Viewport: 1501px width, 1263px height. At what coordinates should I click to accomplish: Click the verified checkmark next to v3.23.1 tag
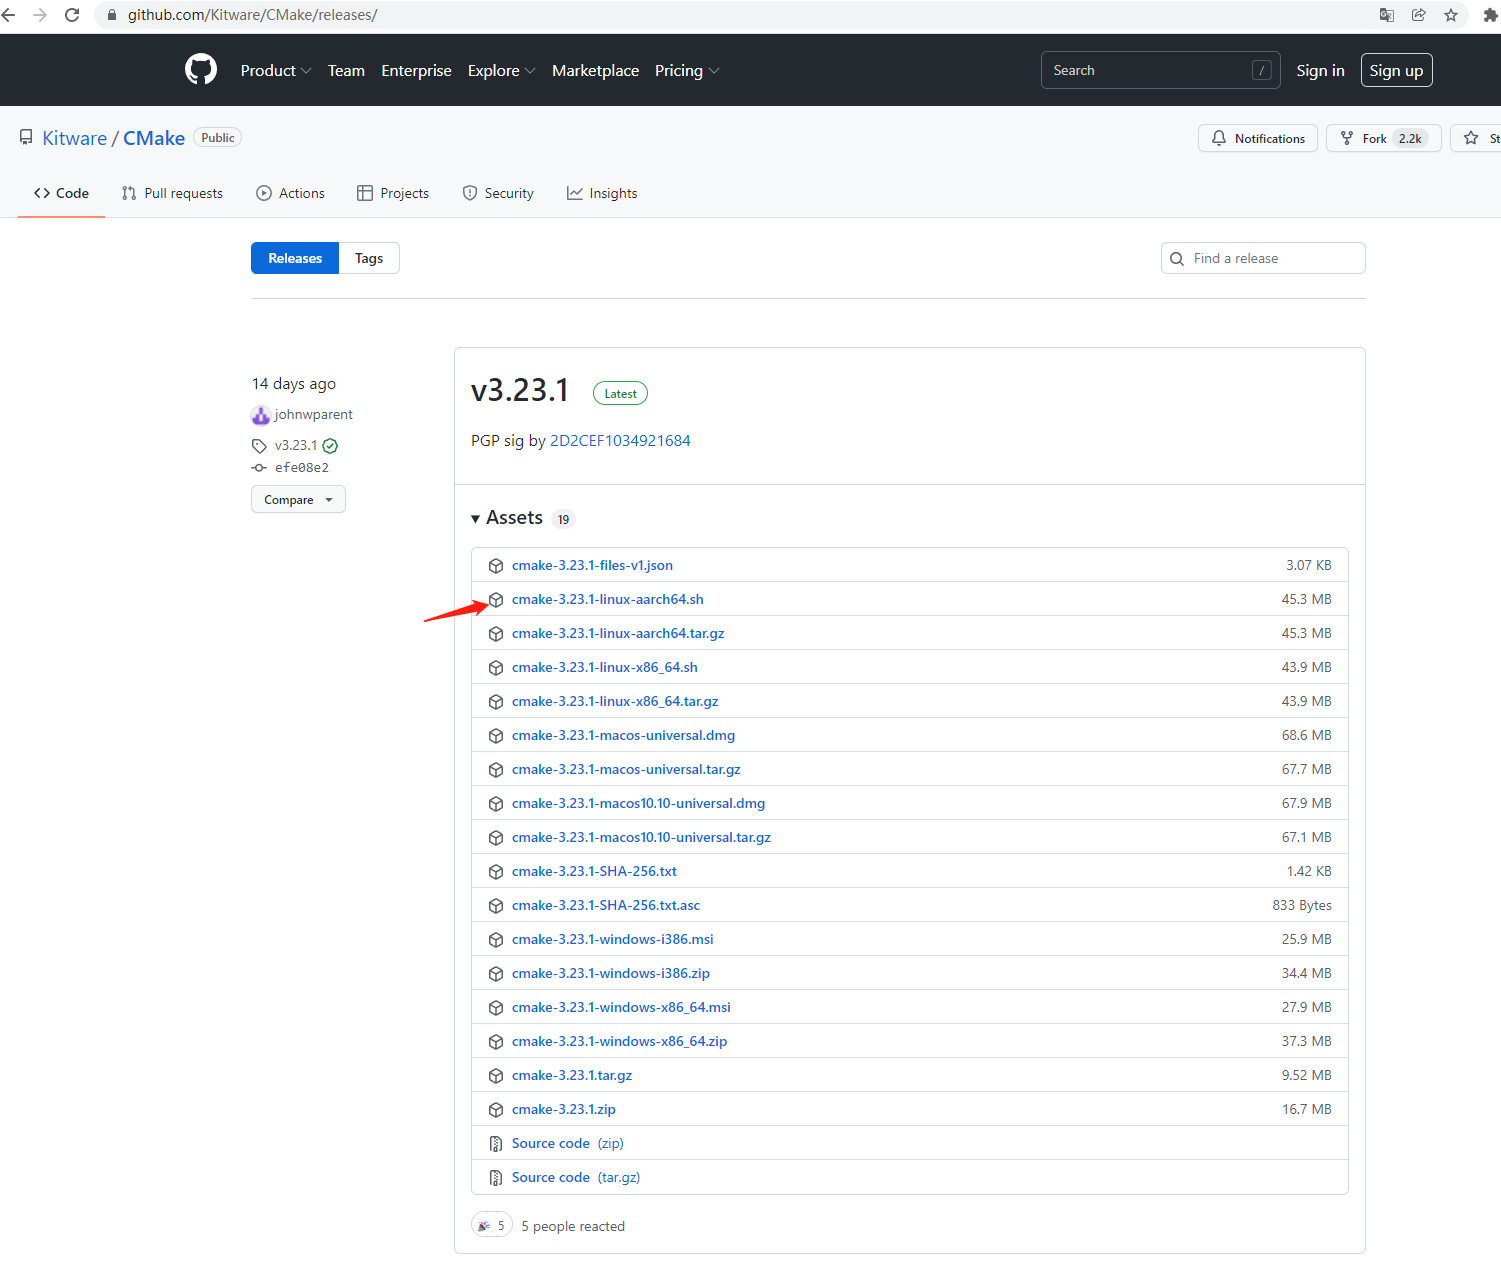click(x=330, y=446)
